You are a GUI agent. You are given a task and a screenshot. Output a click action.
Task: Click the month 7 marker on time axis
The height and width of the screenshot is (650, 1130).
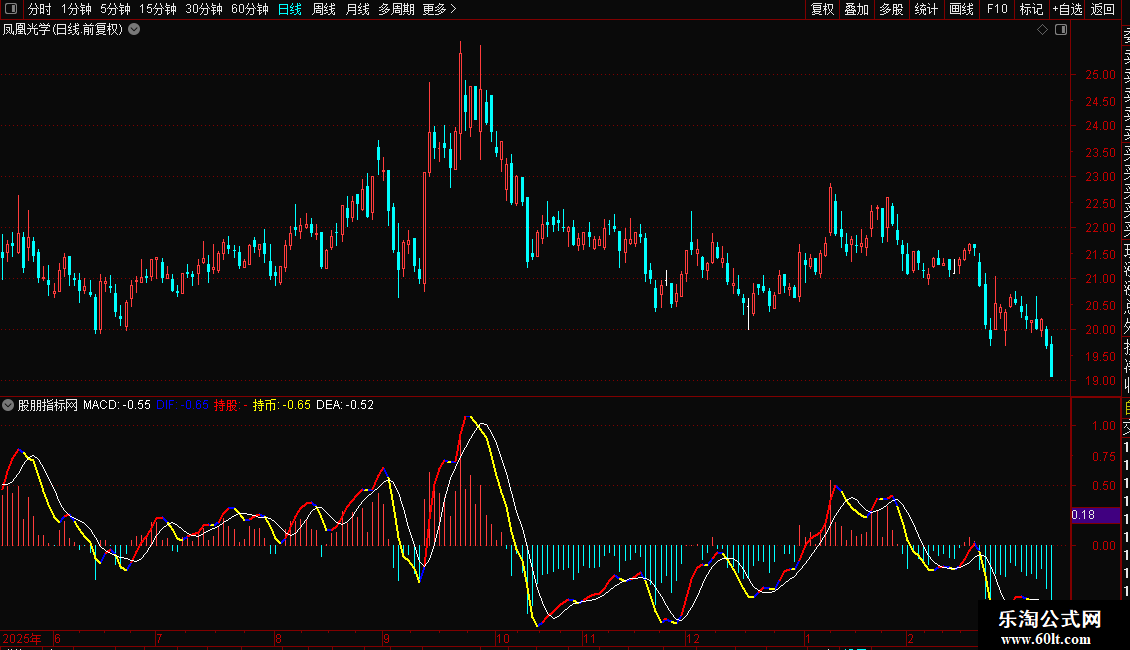click(159, 638)
